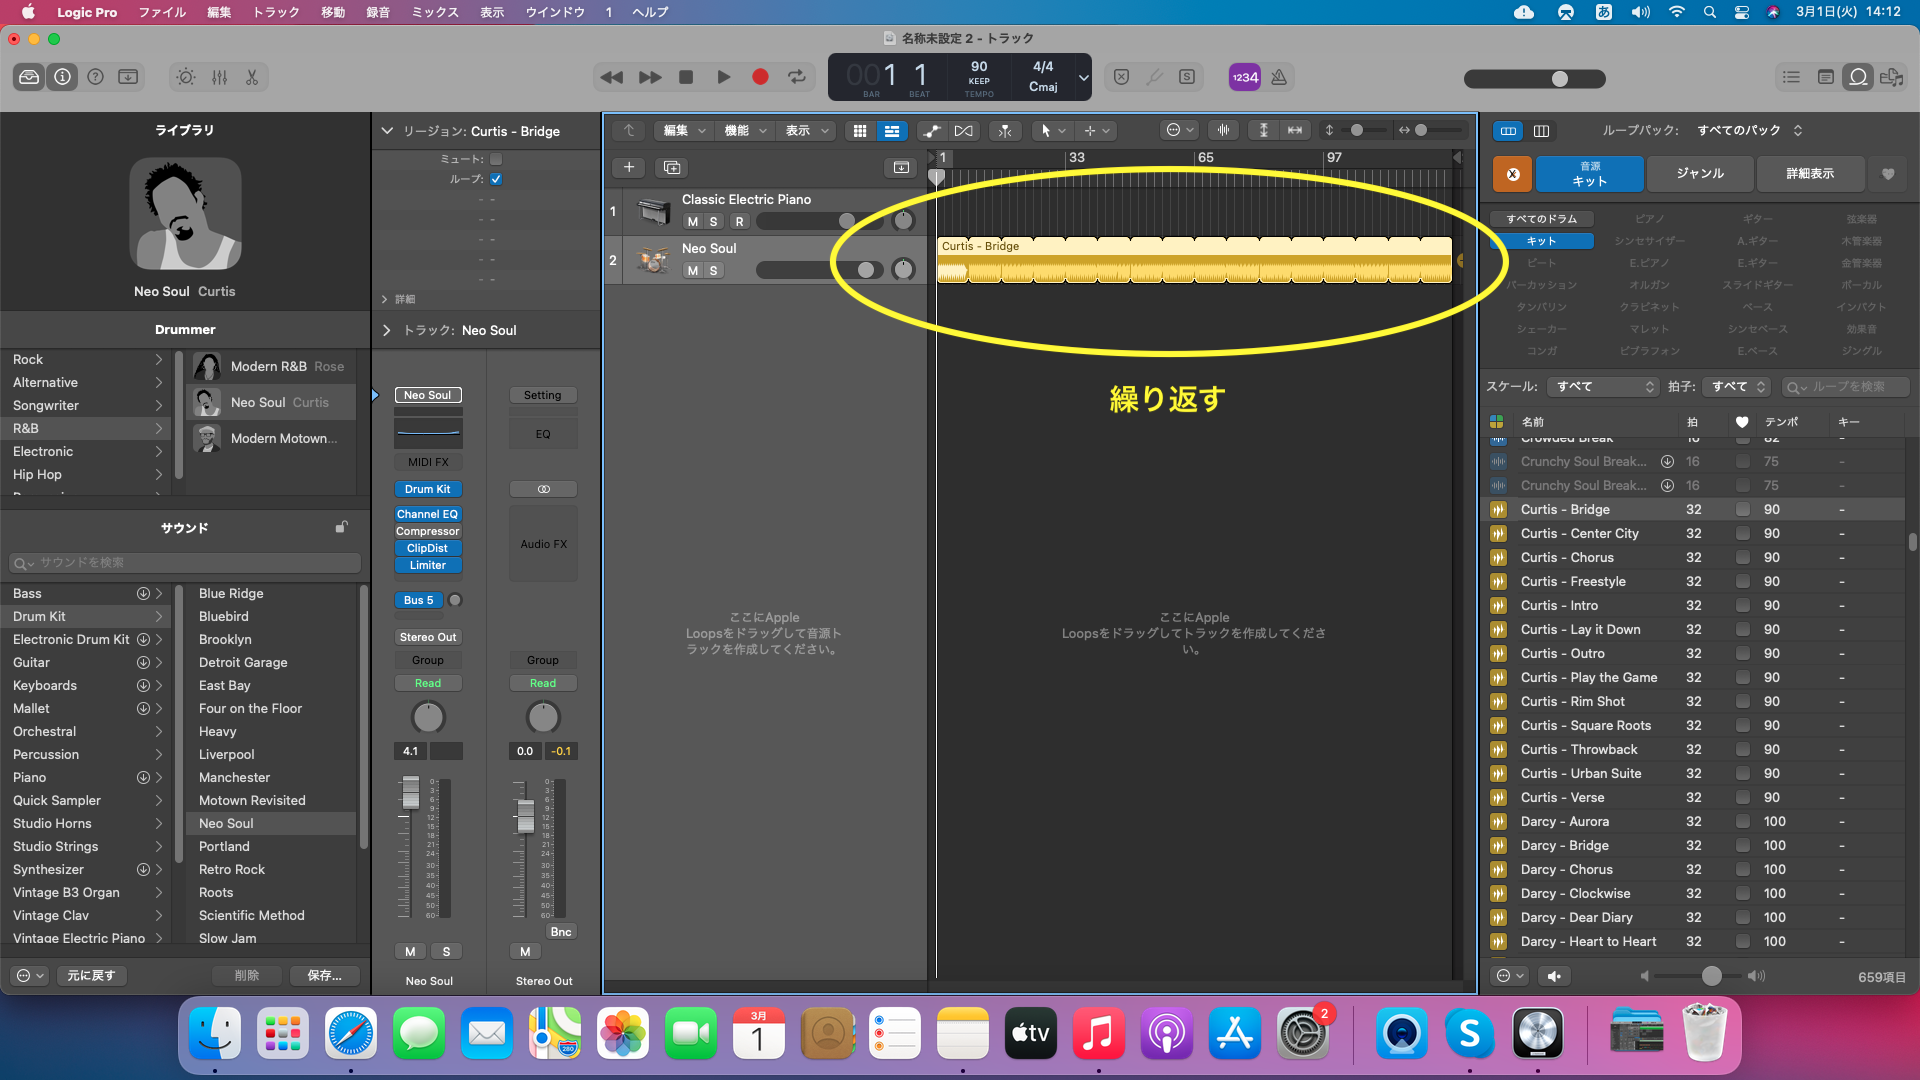Viewport: 1920px width, 1080px height.
Task: Click the red Record button
Action: pos(760,77)
